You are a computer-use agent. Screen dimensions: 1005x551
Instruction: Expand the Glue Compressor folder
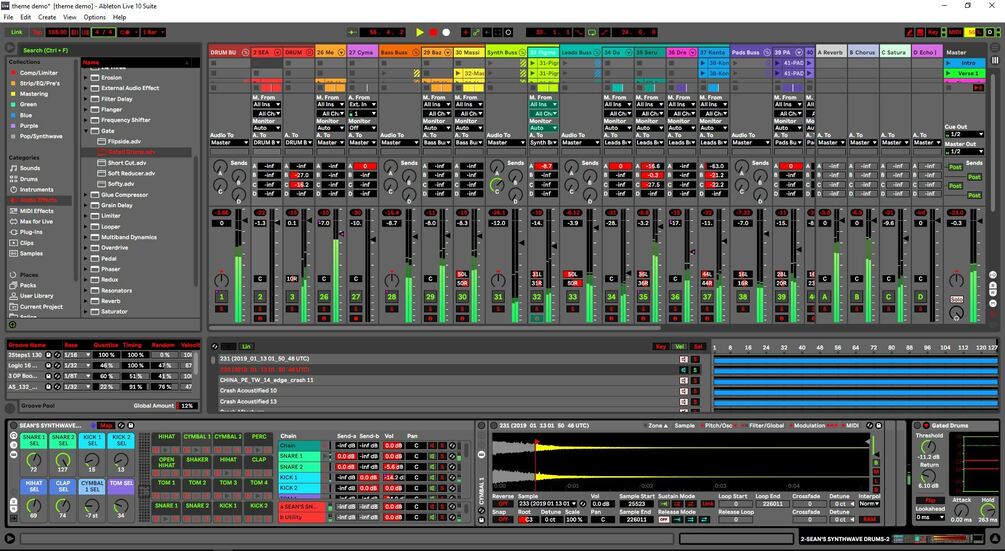86,195
